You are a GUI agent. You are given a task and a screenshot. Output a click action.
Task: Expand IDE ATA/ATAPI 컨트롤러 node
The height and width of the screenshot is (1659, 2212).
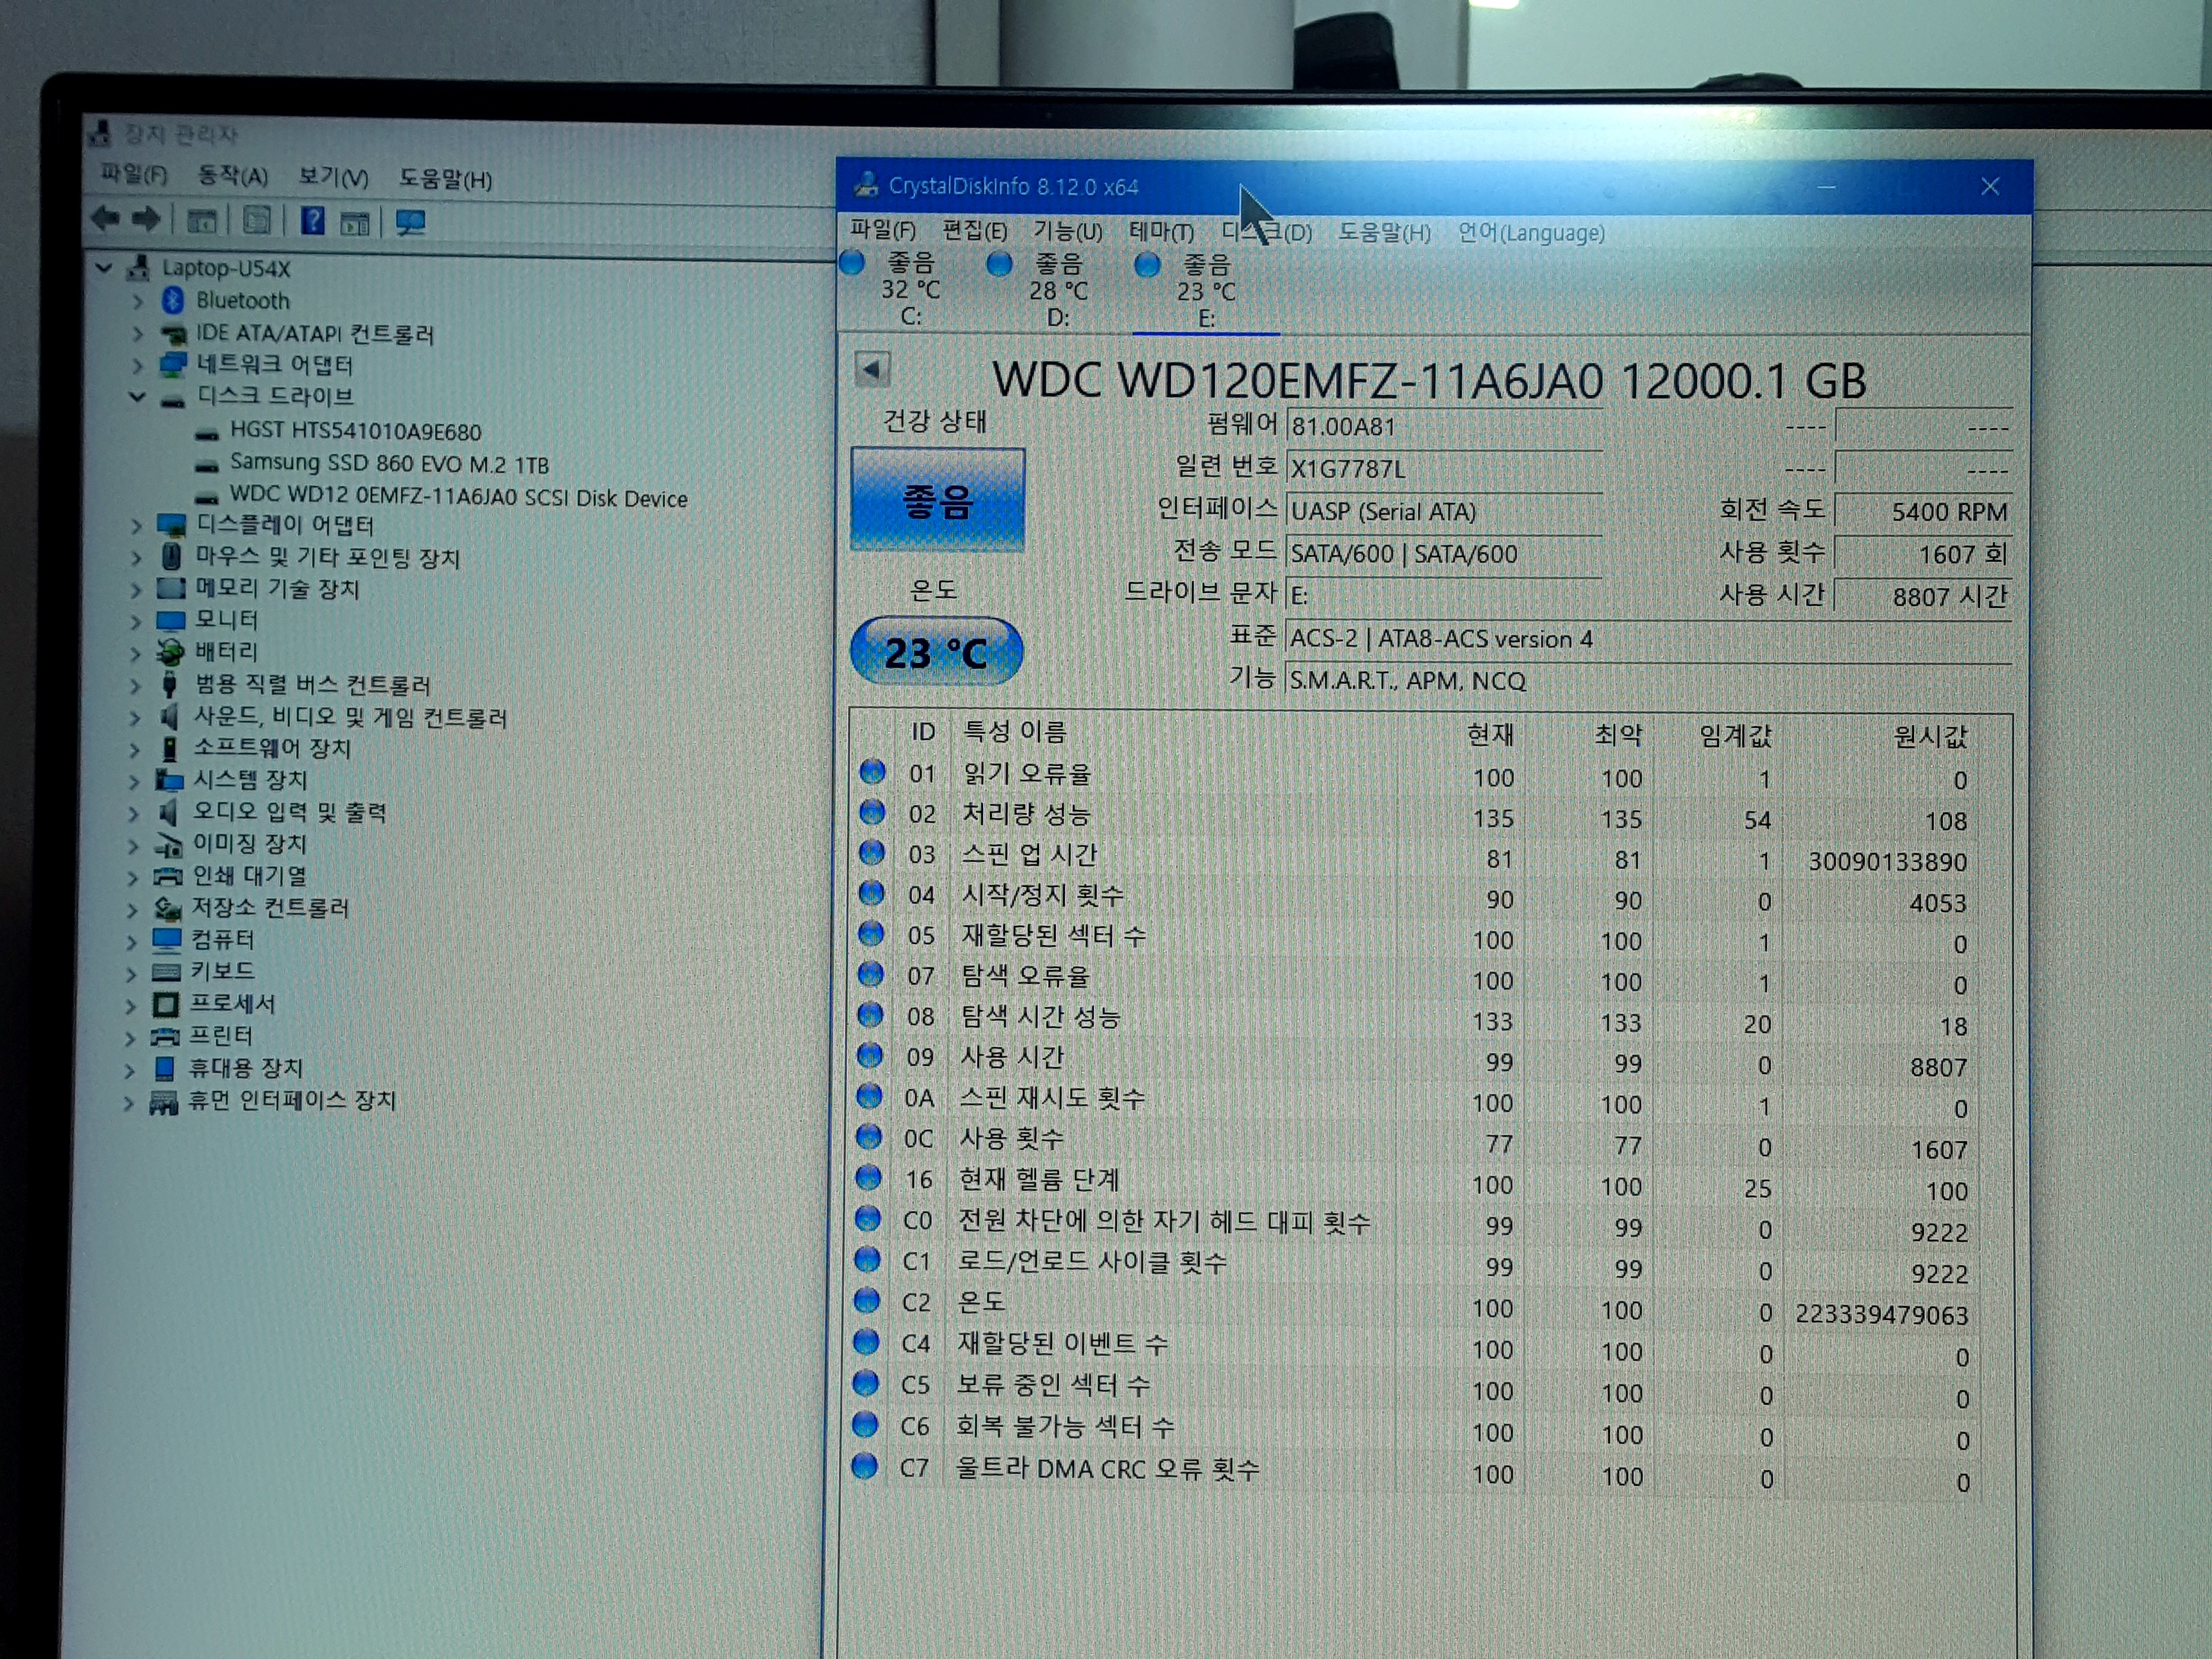[x=138, y=333]
